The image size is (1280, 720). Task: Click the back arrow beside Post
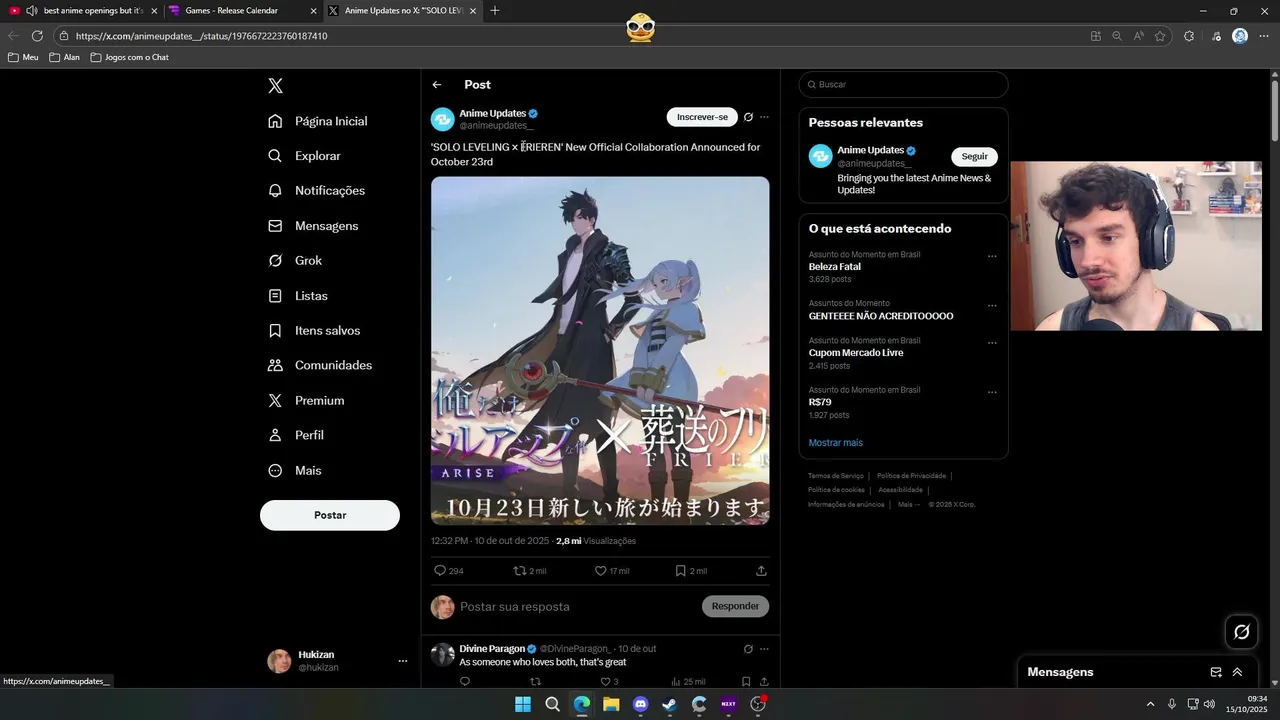(x=437, y=85)
